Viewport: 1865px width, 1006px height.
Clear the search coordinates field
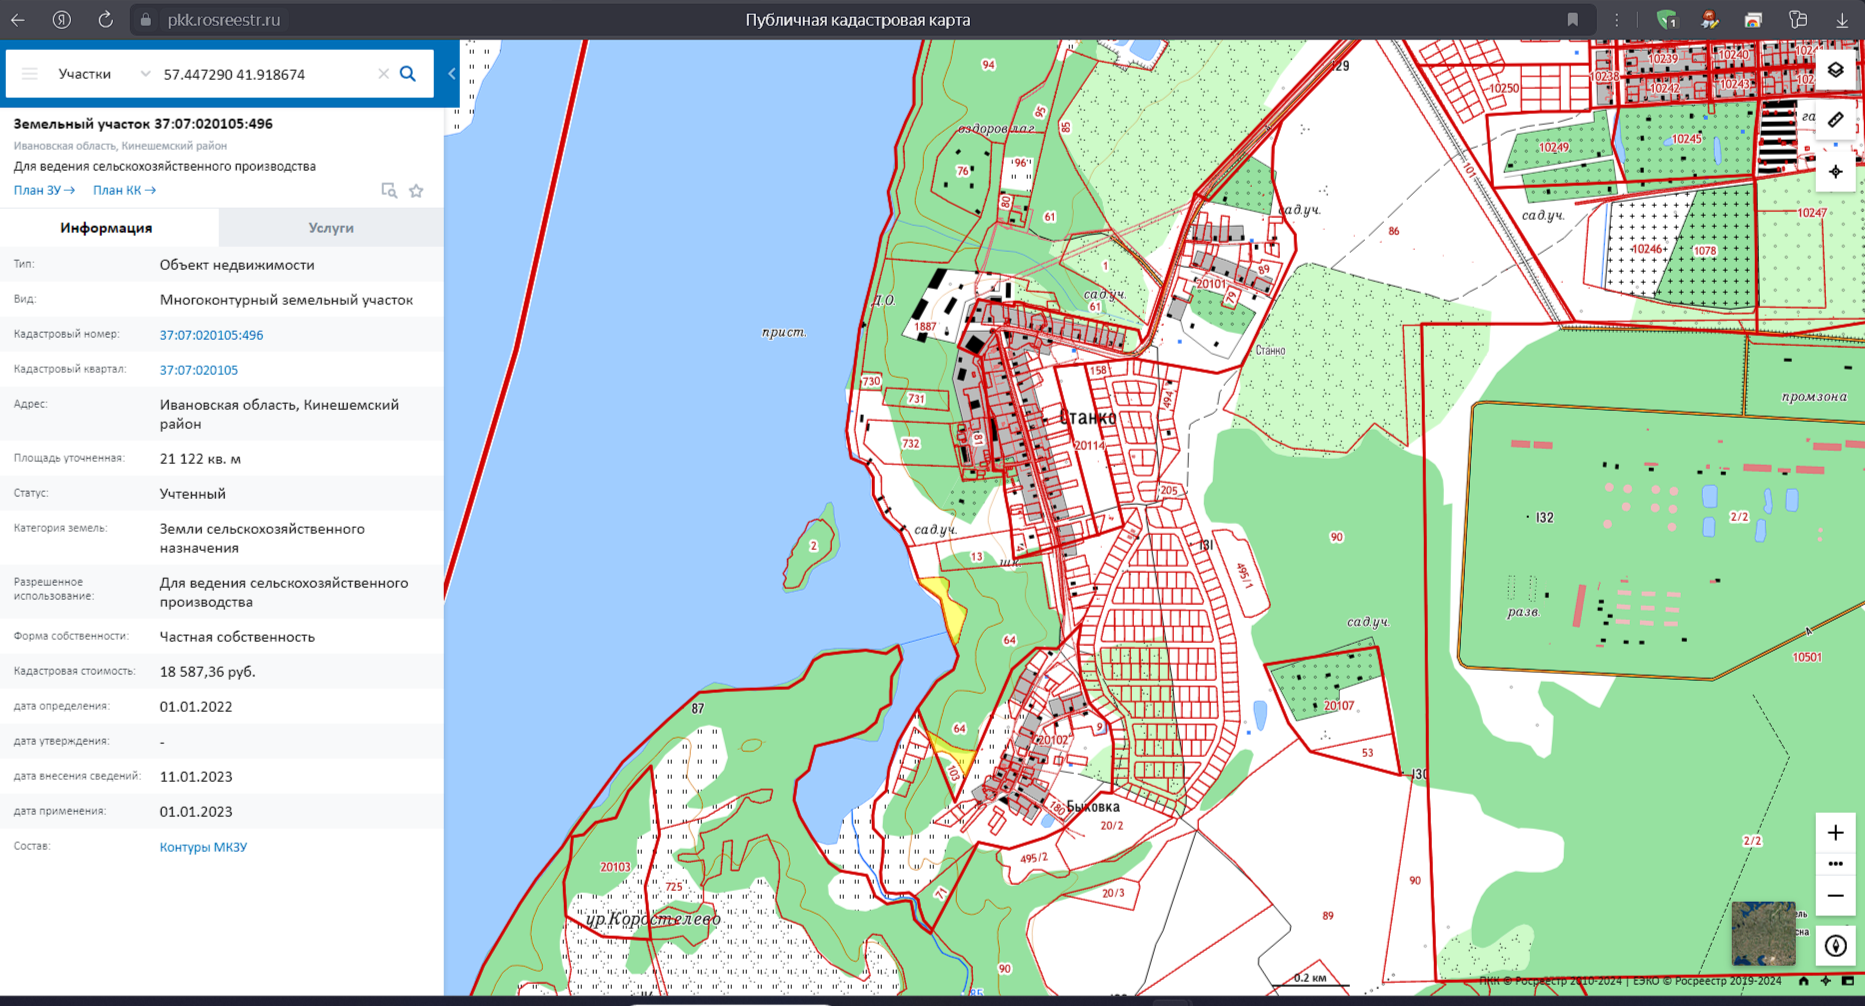coord(383,74)
